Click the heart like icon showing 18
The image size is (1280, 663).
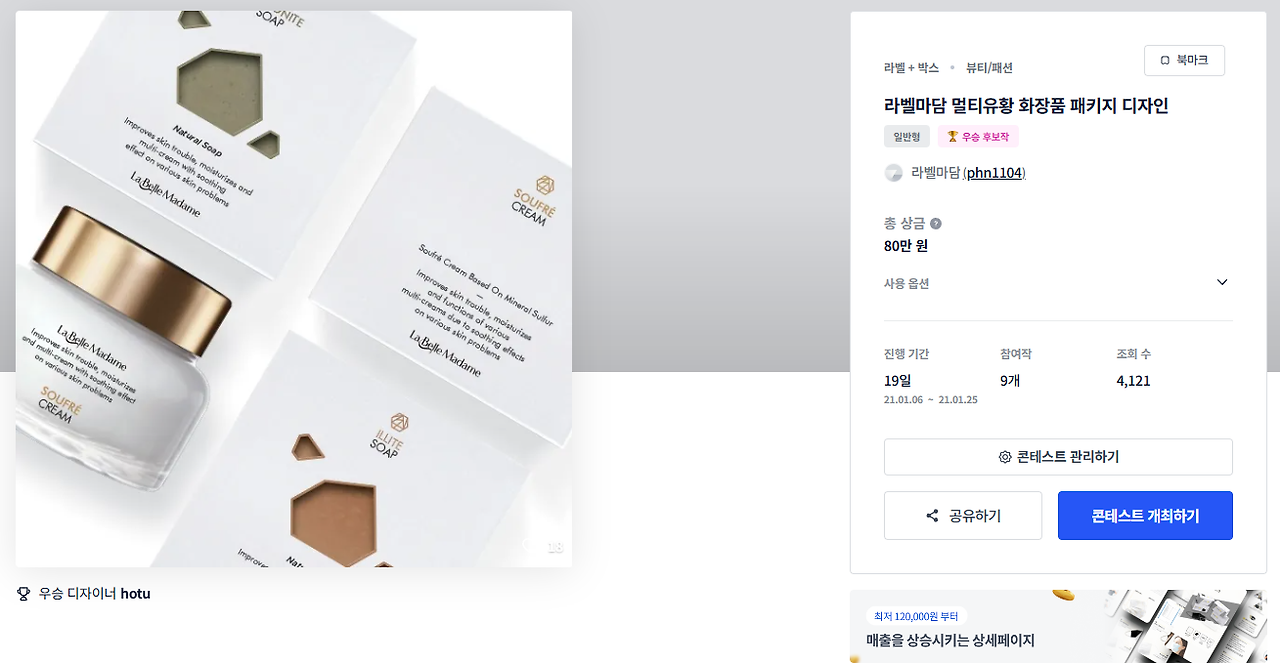531,546
